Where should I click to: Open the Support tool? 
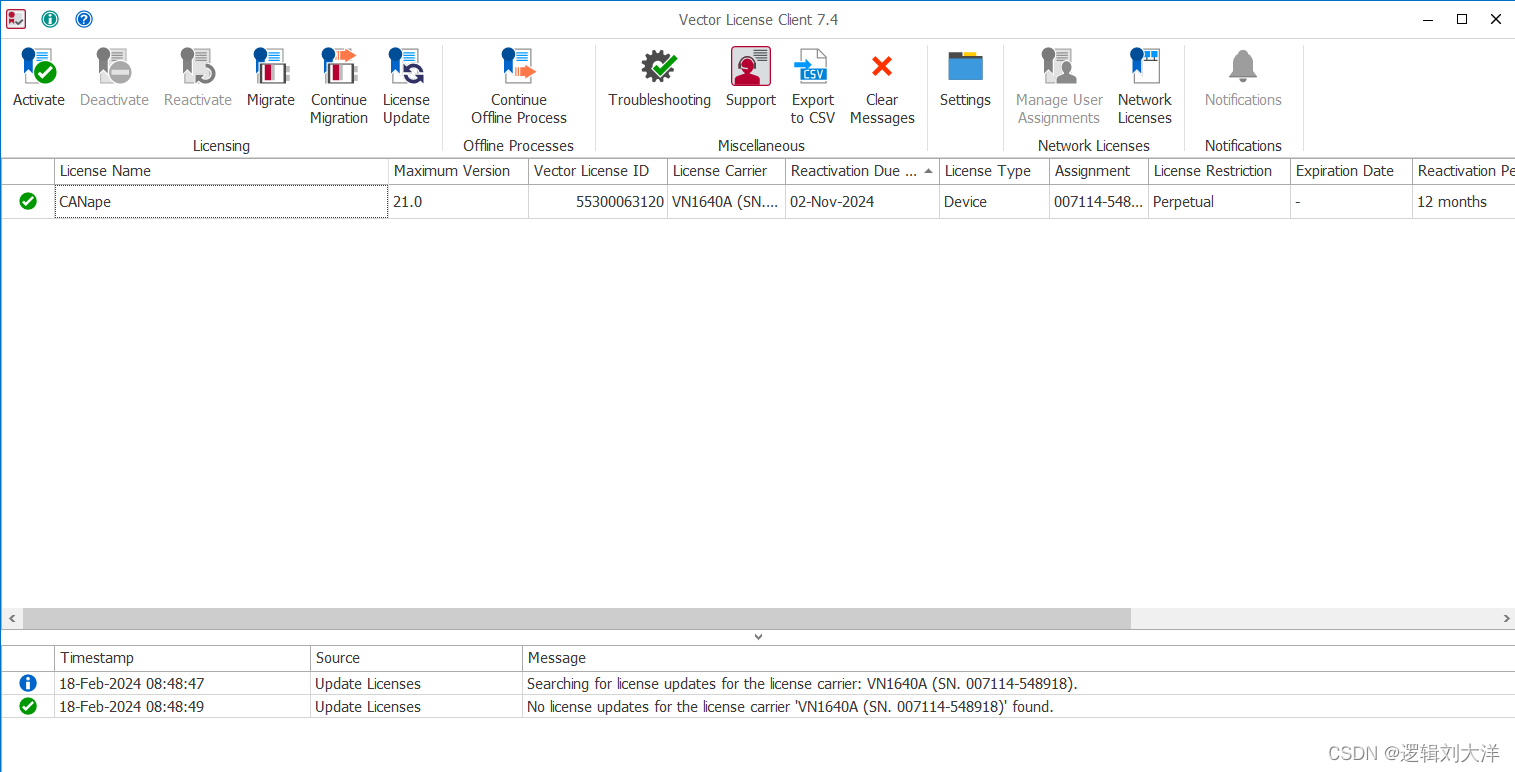click(x=751, y=78)
